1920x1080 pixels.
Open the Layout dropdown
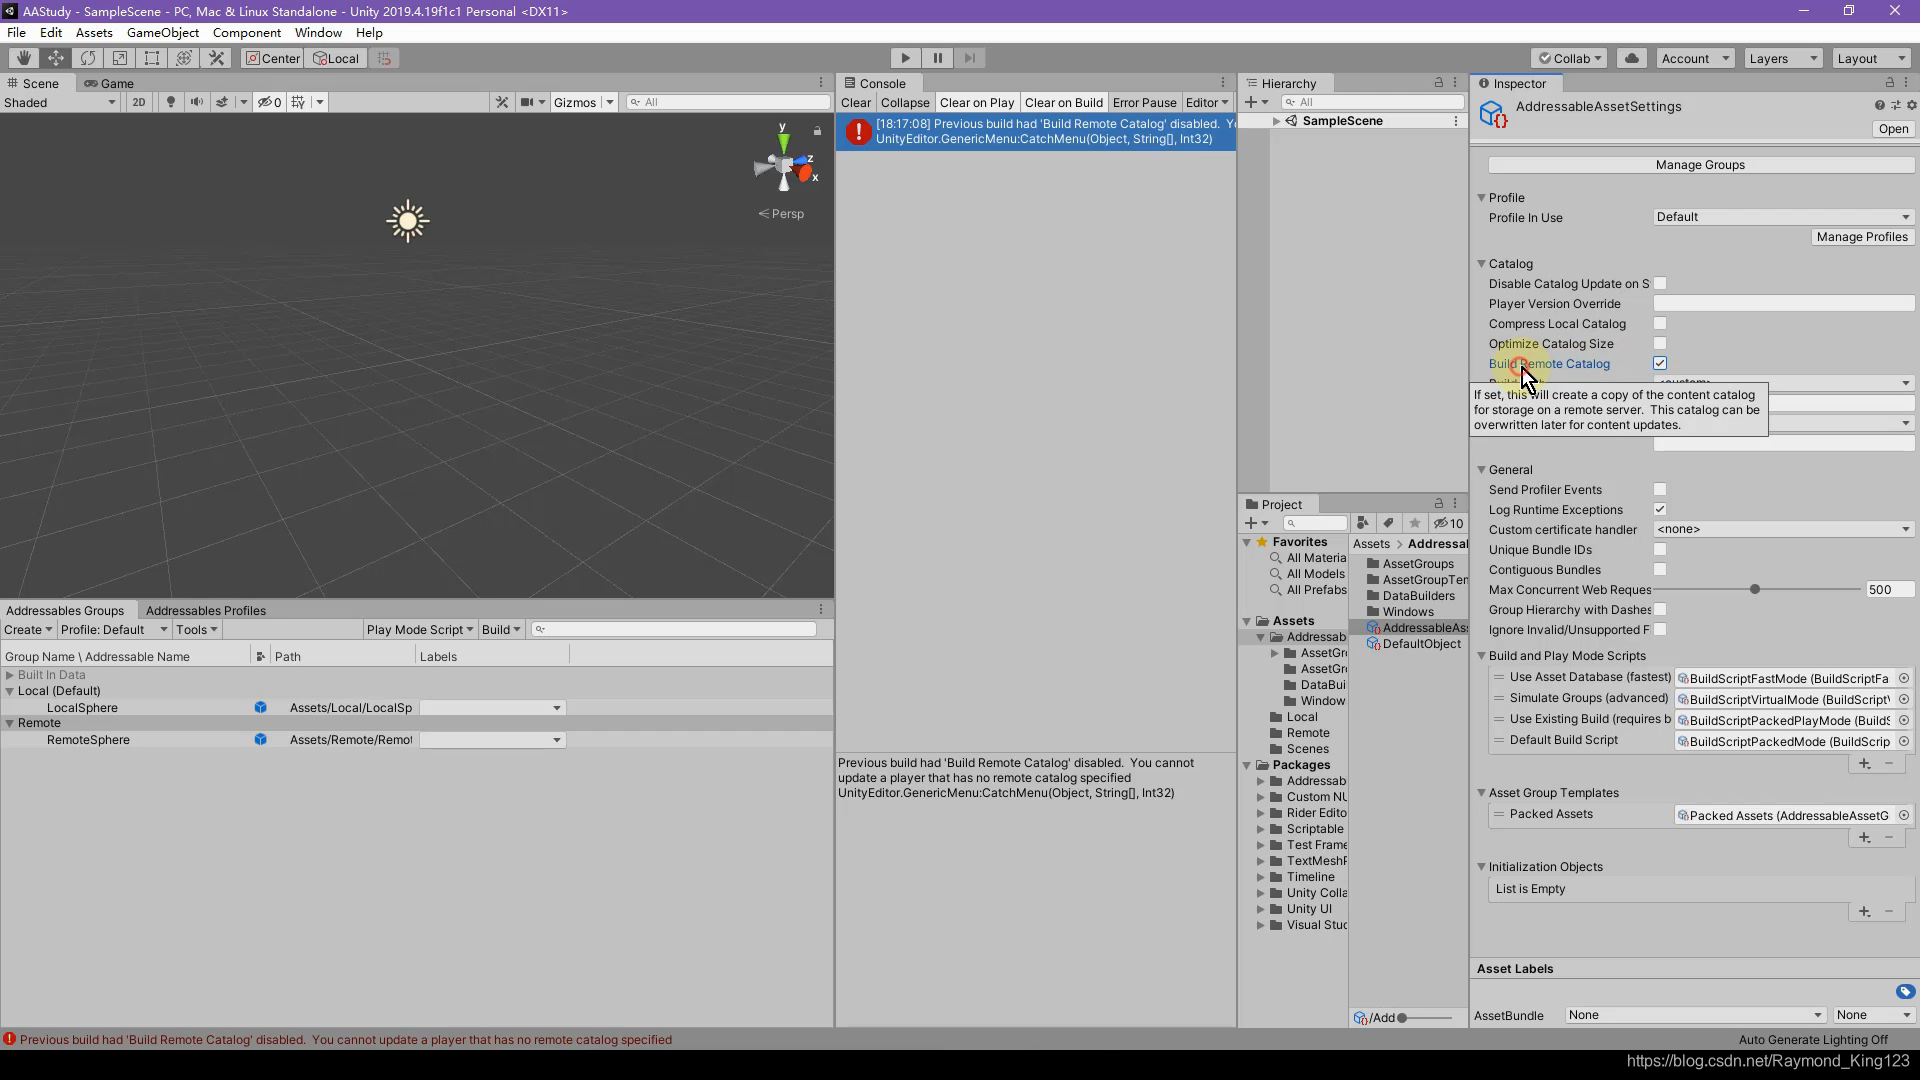pyautogui.click(x=1871, y=58)
